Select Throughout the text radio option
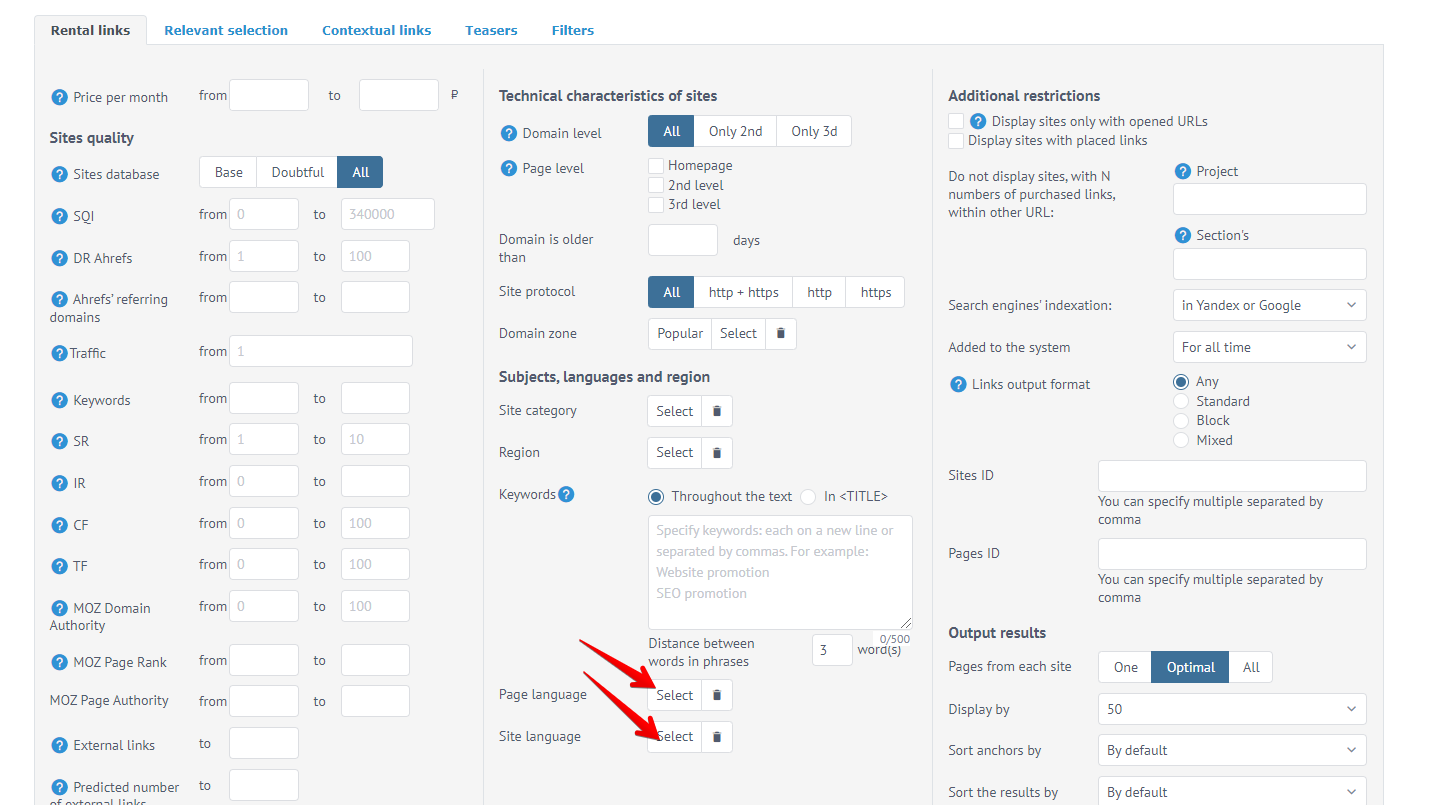Viewport: 1446px width, 805px height. click(656, 496)
